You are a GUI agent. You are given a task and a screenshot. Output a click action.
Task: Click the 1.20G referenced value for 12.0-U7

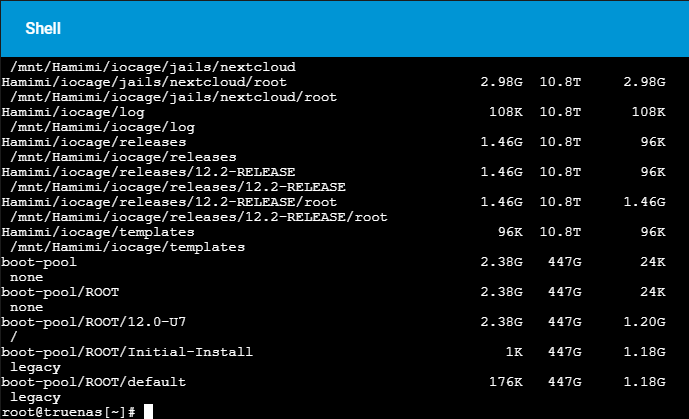[x=644, y=322]
